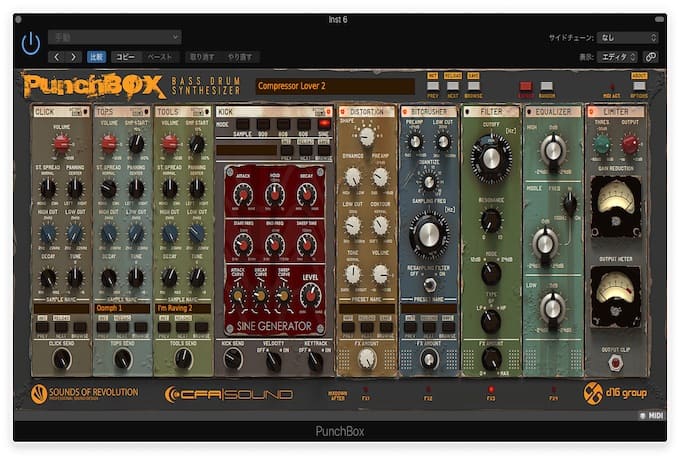Toggle the Tops module power switch
The image size is (680, 460).
(147, 112)
